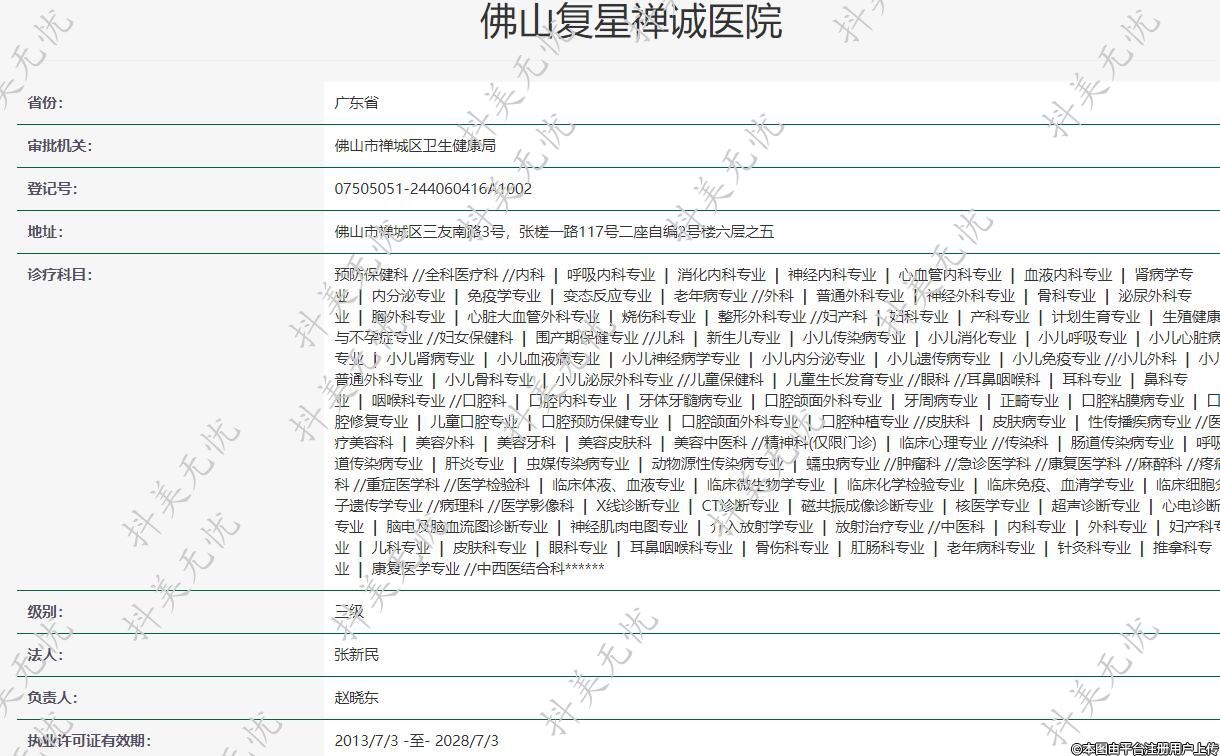The image size is (1220, 756).
Task: Click the hospital title 佛山复星禅诚医院
Action: coord(630,22)
